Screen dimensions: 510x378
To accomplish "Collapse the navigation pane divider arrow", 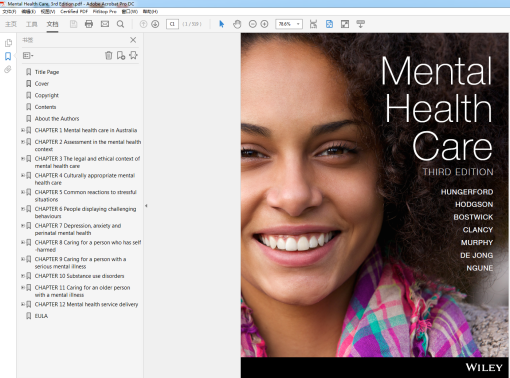I will pos(146,206).
